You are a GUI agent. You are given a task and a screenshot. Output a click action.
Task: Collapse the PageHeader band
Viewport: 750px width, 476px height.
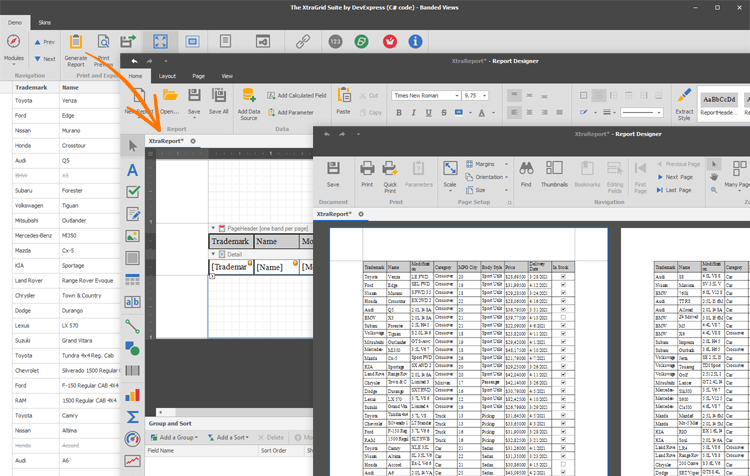point(213,228)
